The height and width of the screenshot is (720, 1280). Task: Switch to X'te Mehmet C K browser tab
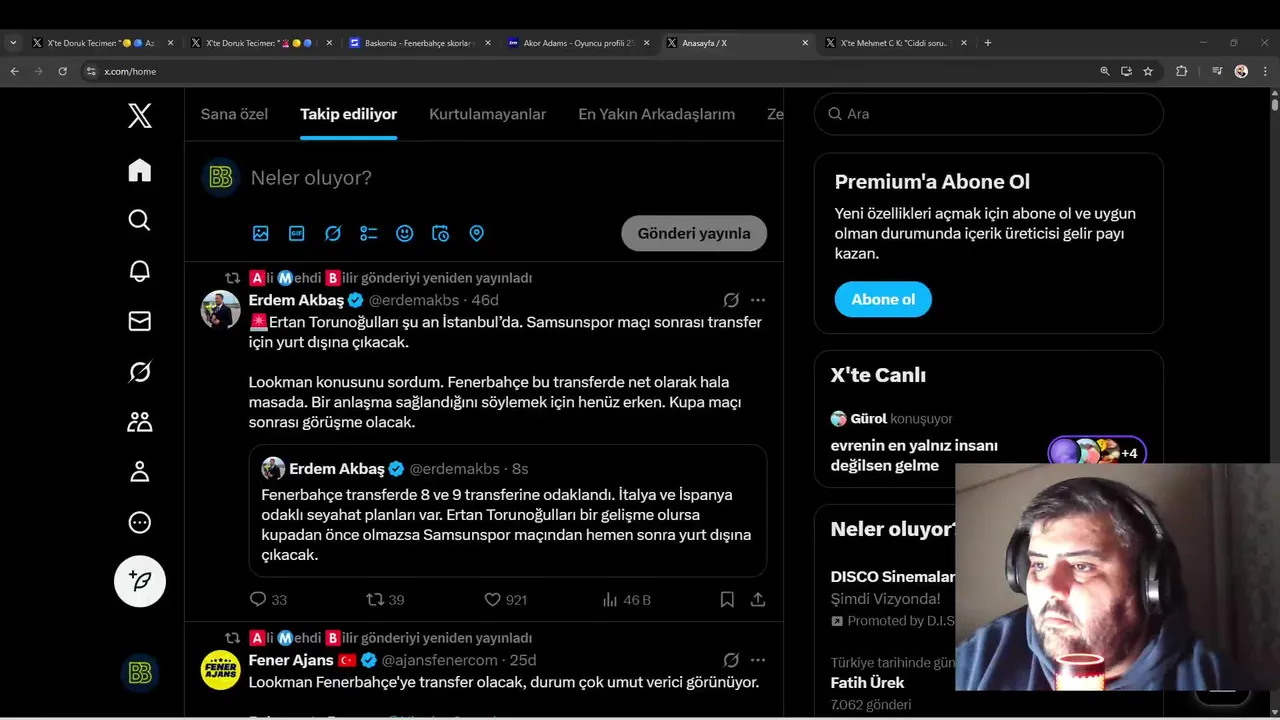897,43
